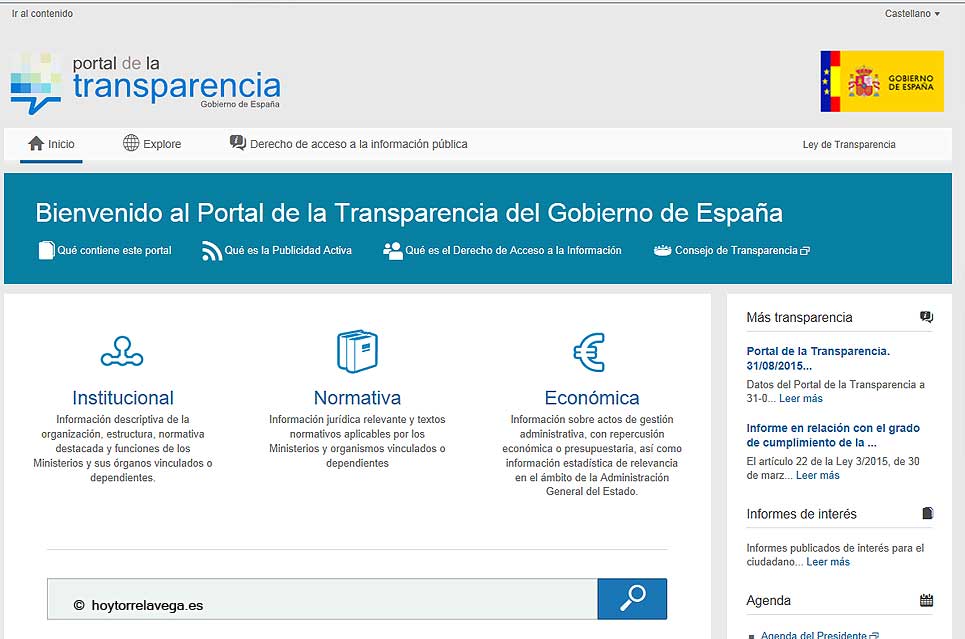Viewport: 965px width, 639px height.
Task: Open the calendar icon beside Agenda
Action: 926,599
